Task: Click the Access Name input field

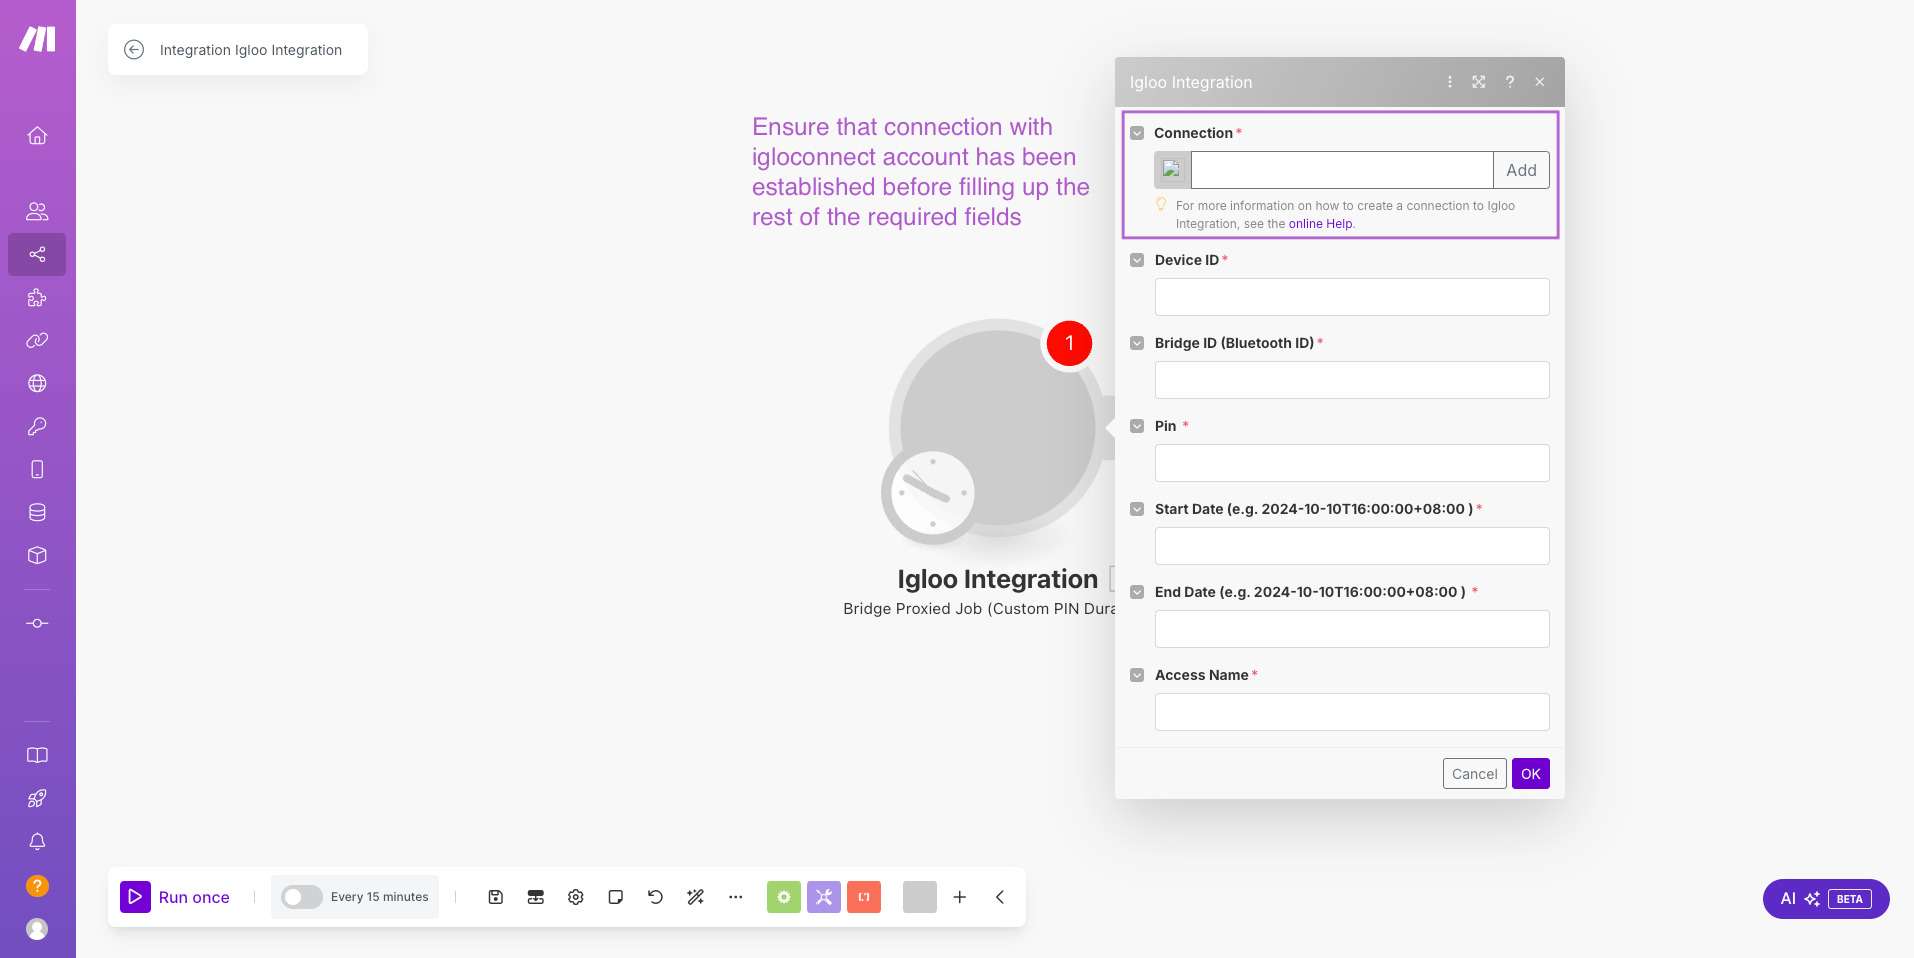Action: point(1352,712)
